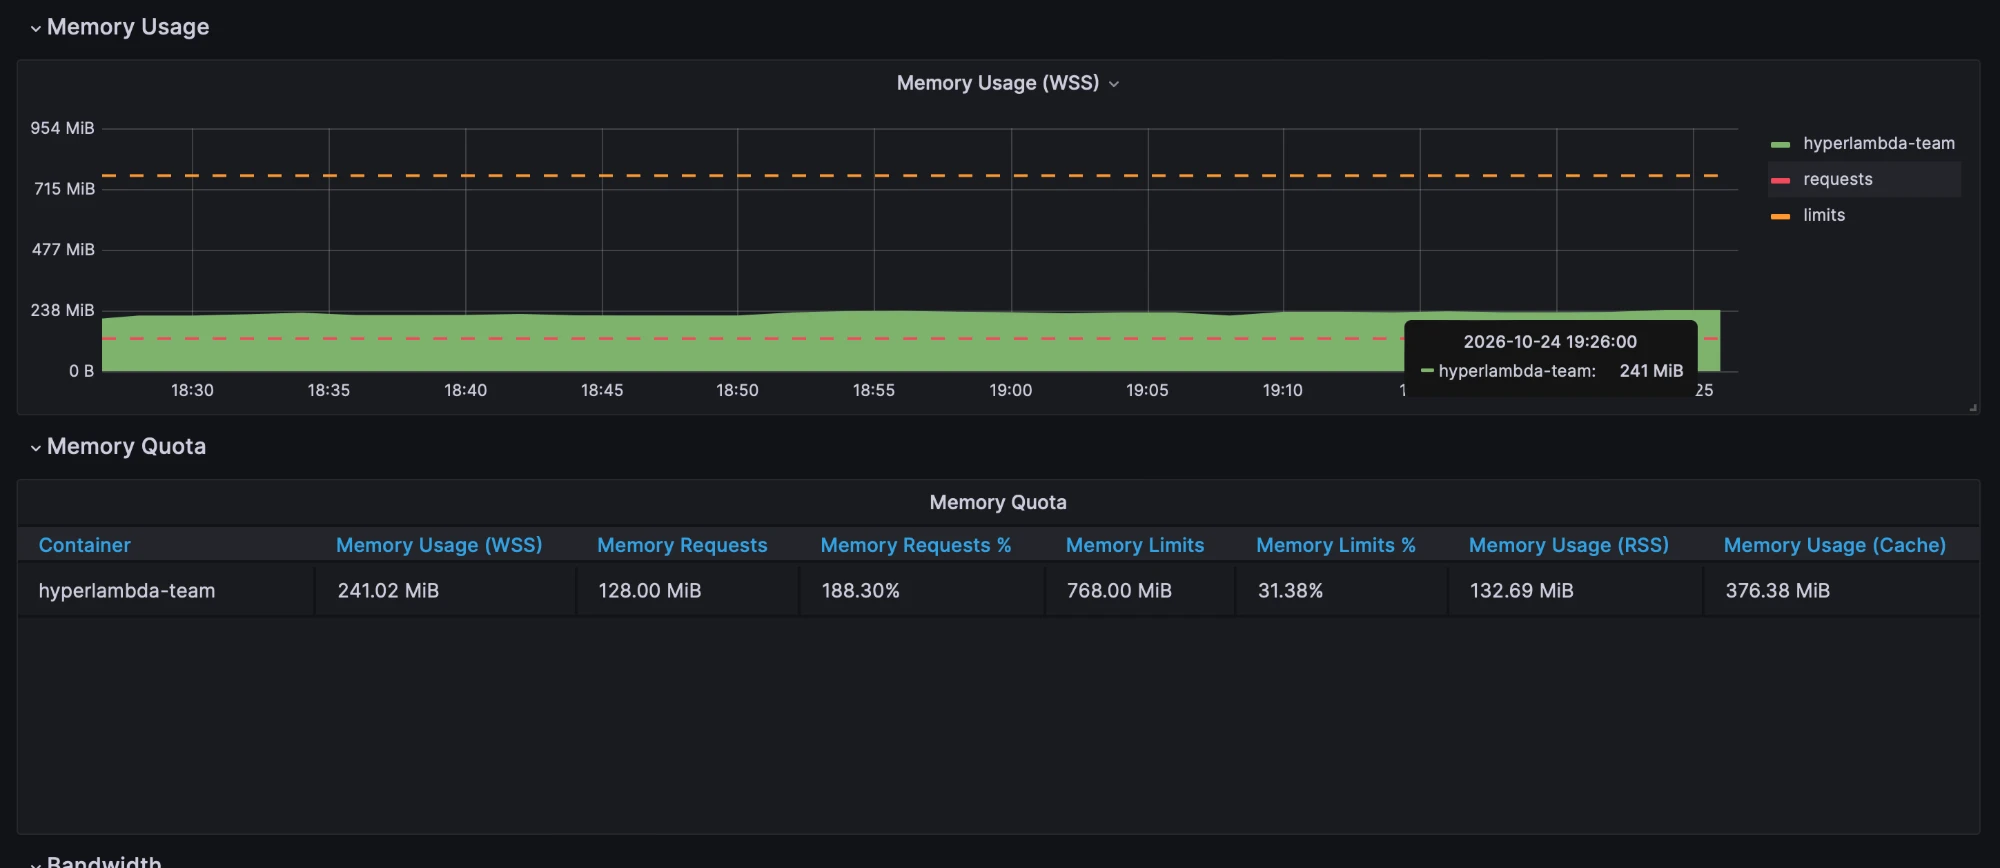Collapse the Memory Usage row

(x=119, y=27)
